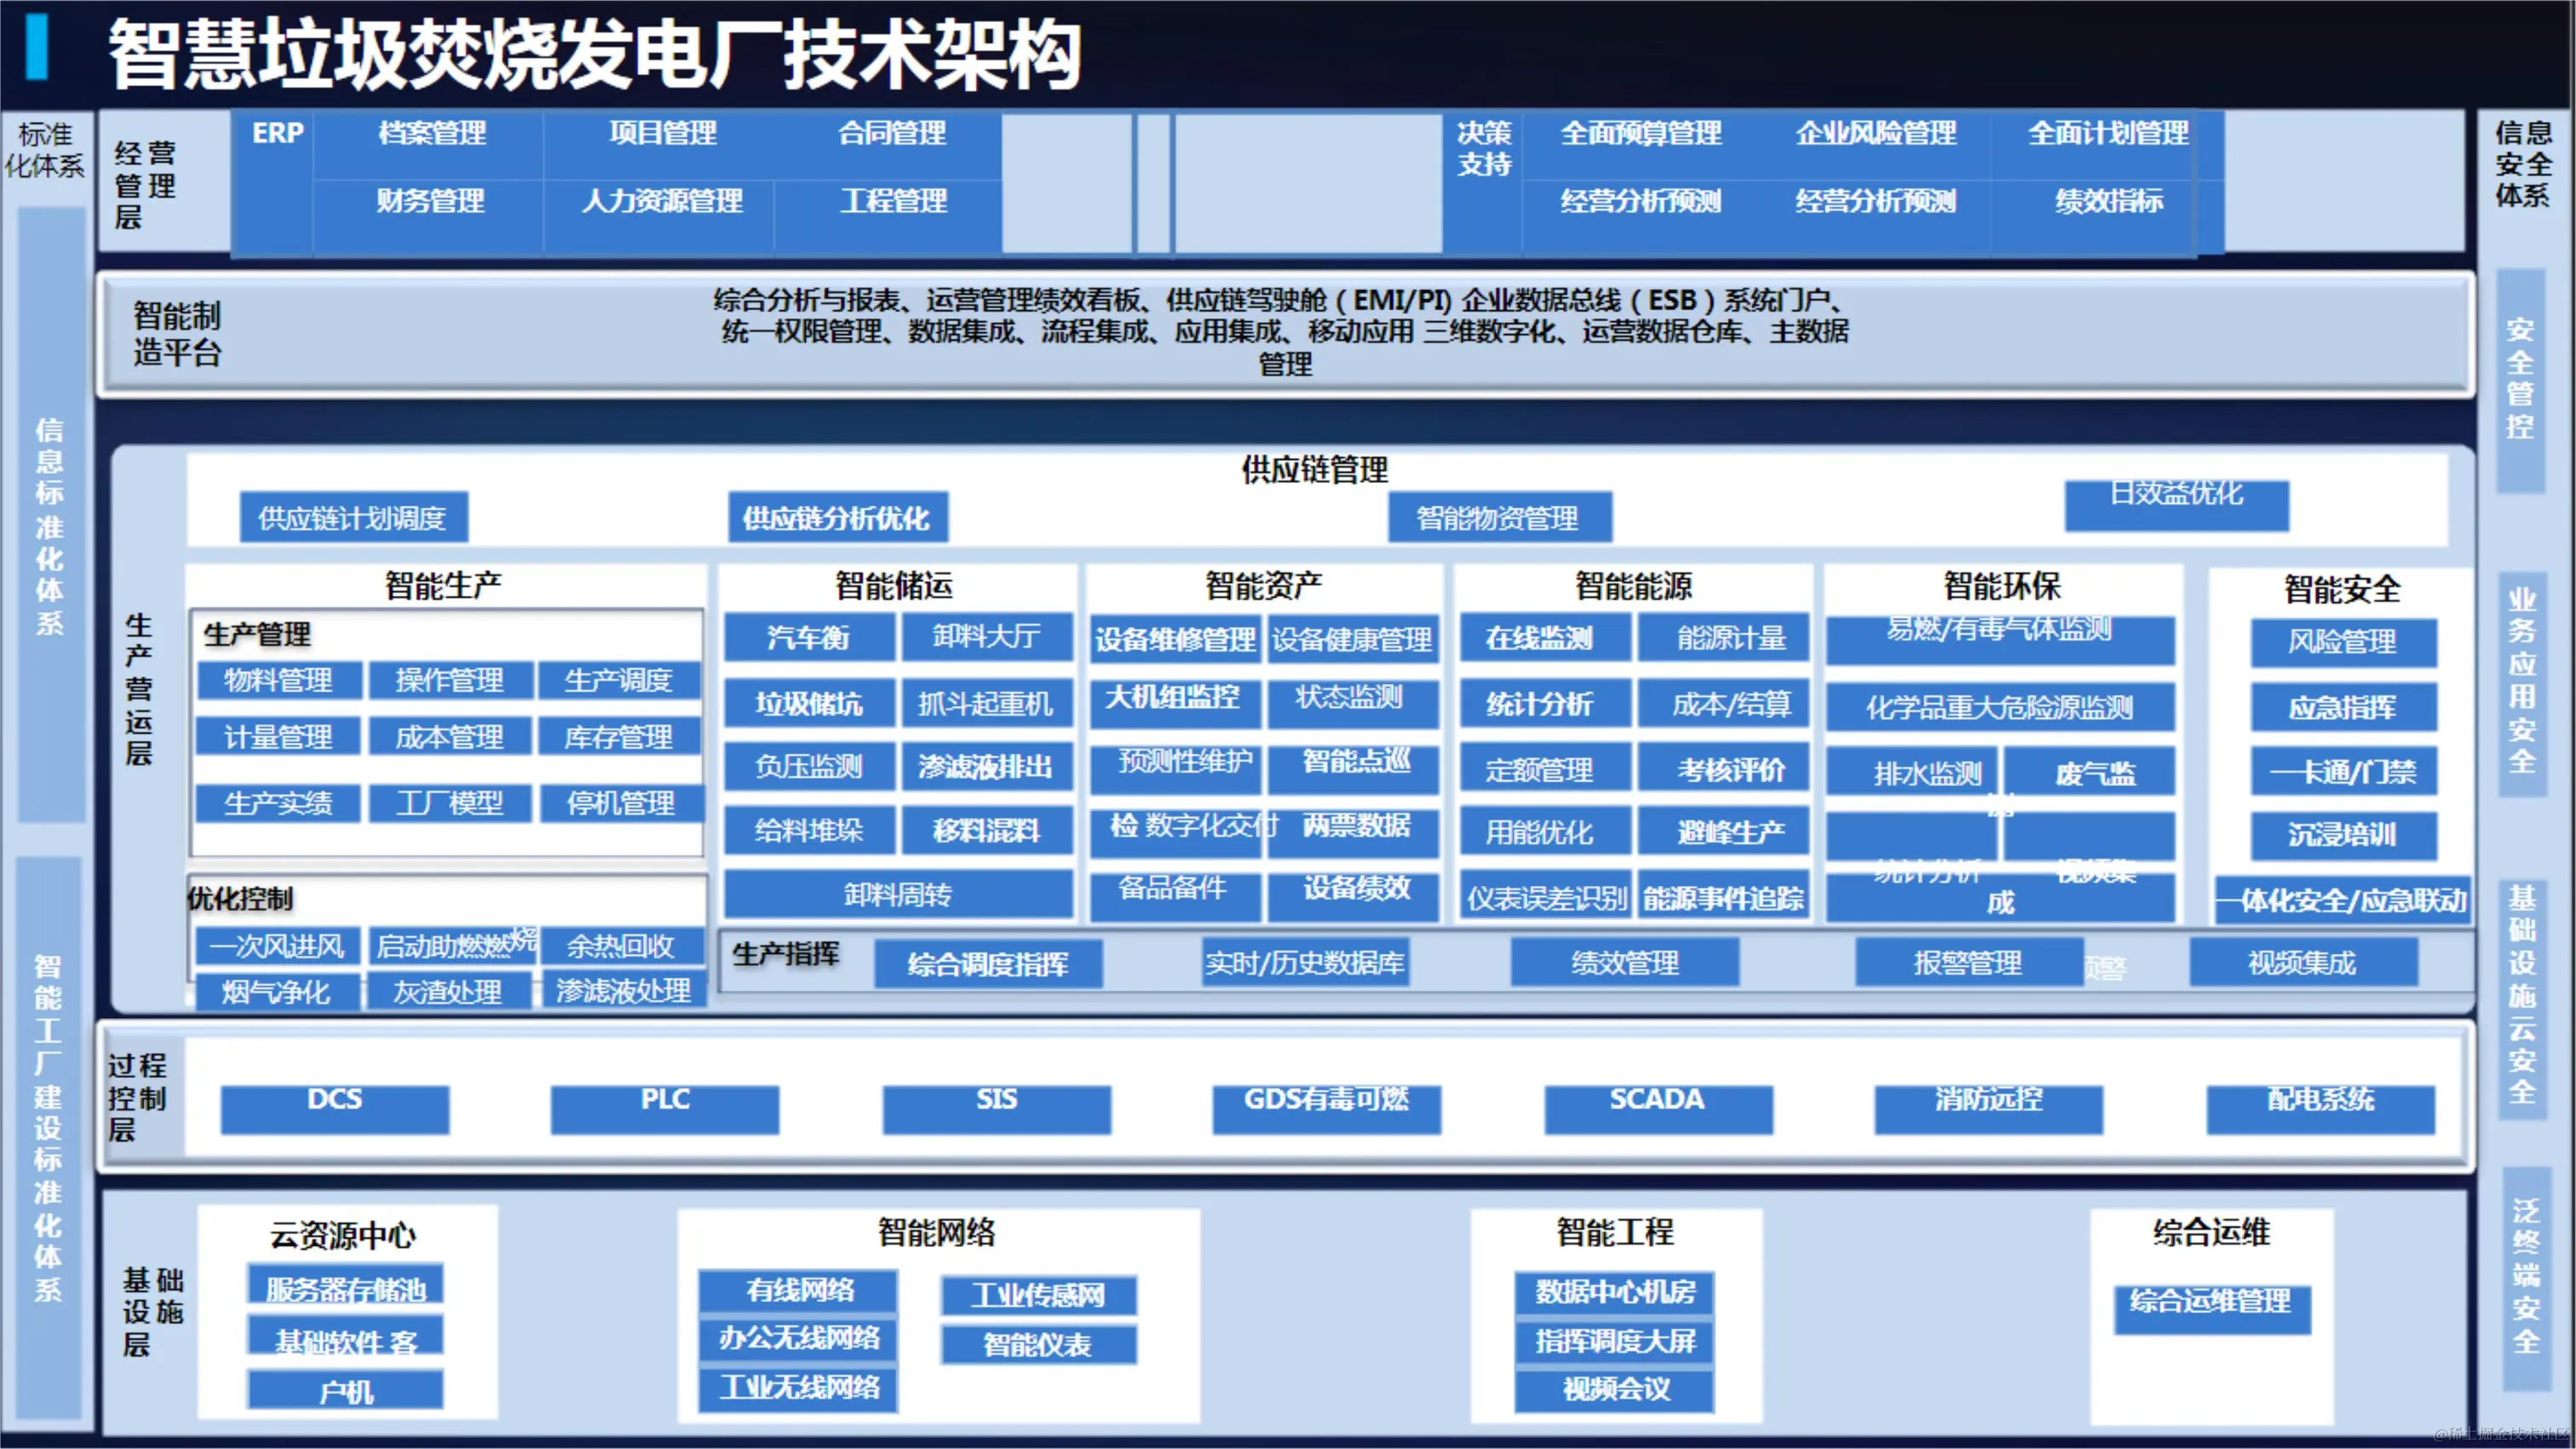Viewport: 2576px width, 1449px height.
Task: Click the 消防远控 box
Action: coord(1989,1109)
